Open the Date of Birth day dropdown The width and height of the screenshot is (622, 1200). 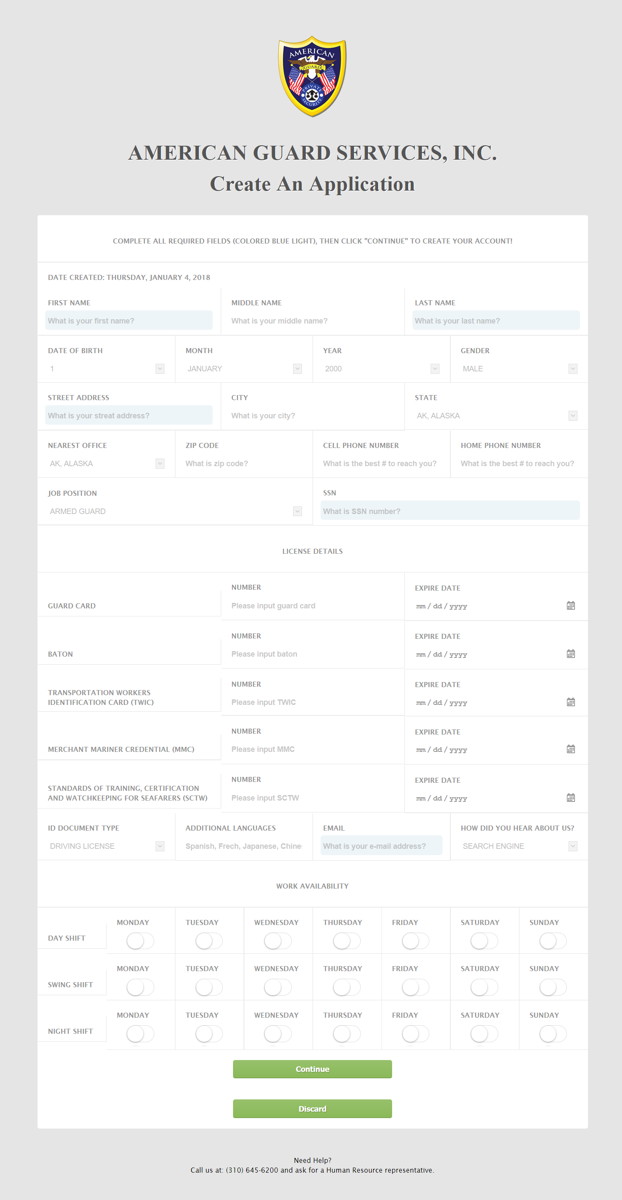coord(106,369)
